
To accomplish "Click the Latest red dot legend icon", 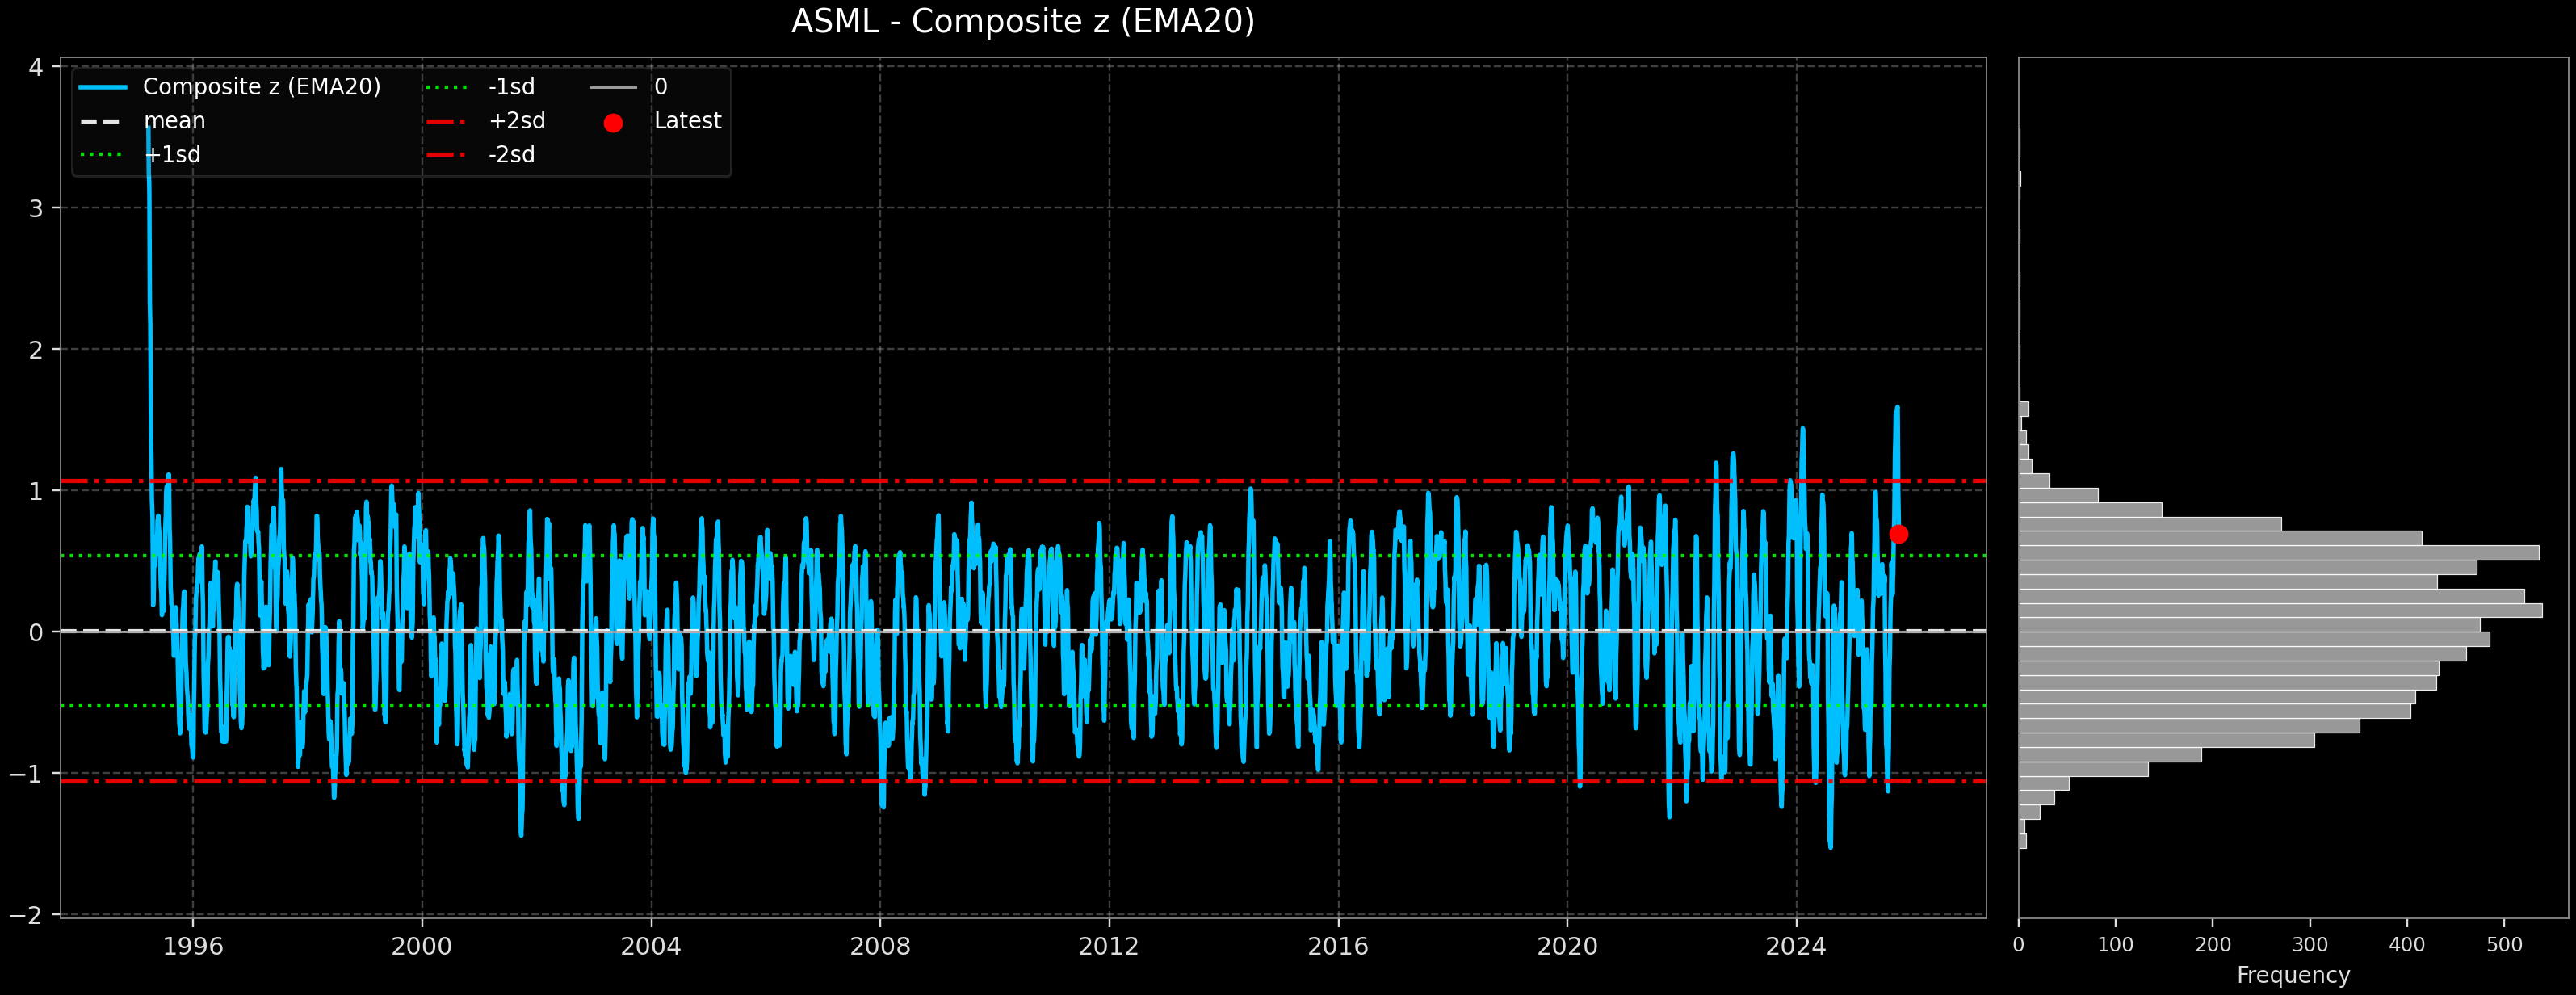I will (x=614, y=121).
